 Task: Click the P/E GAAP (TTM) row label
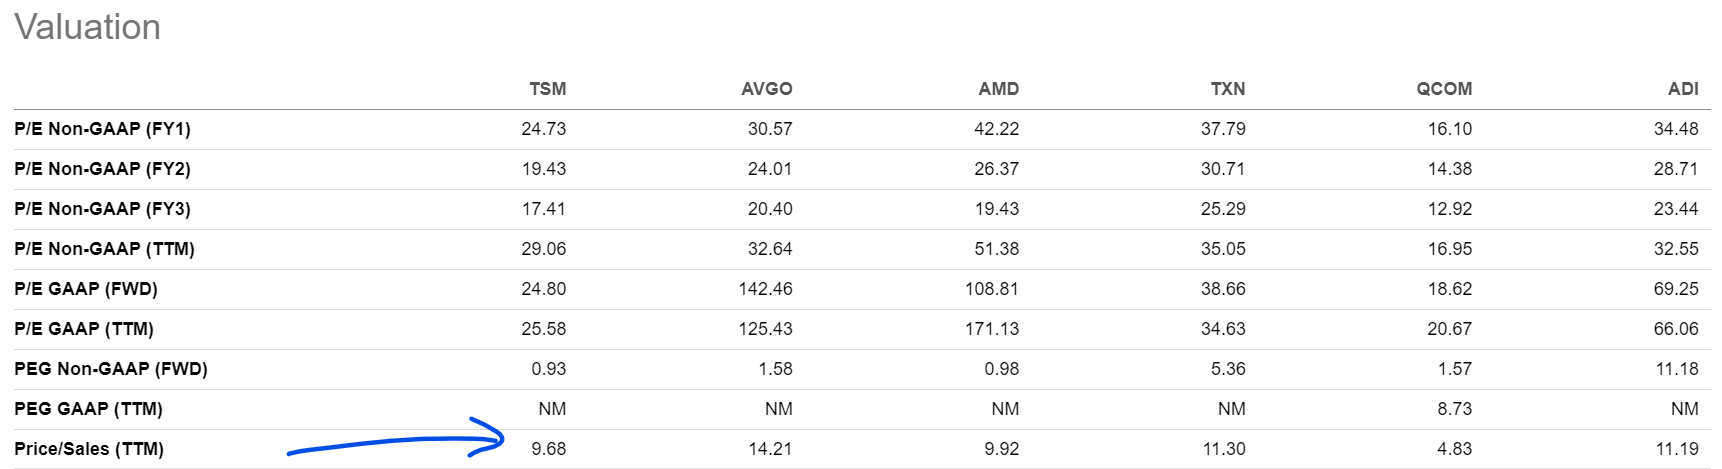(84, 329)
